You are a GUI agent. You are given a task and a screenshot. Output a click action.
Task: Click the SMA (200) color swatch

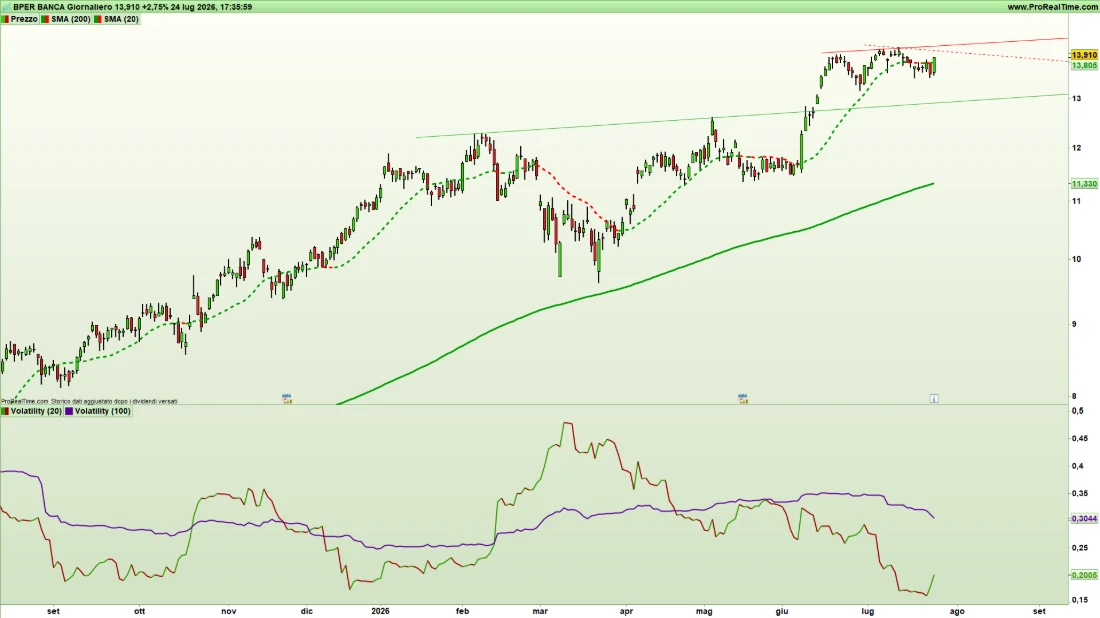(45, 19)
